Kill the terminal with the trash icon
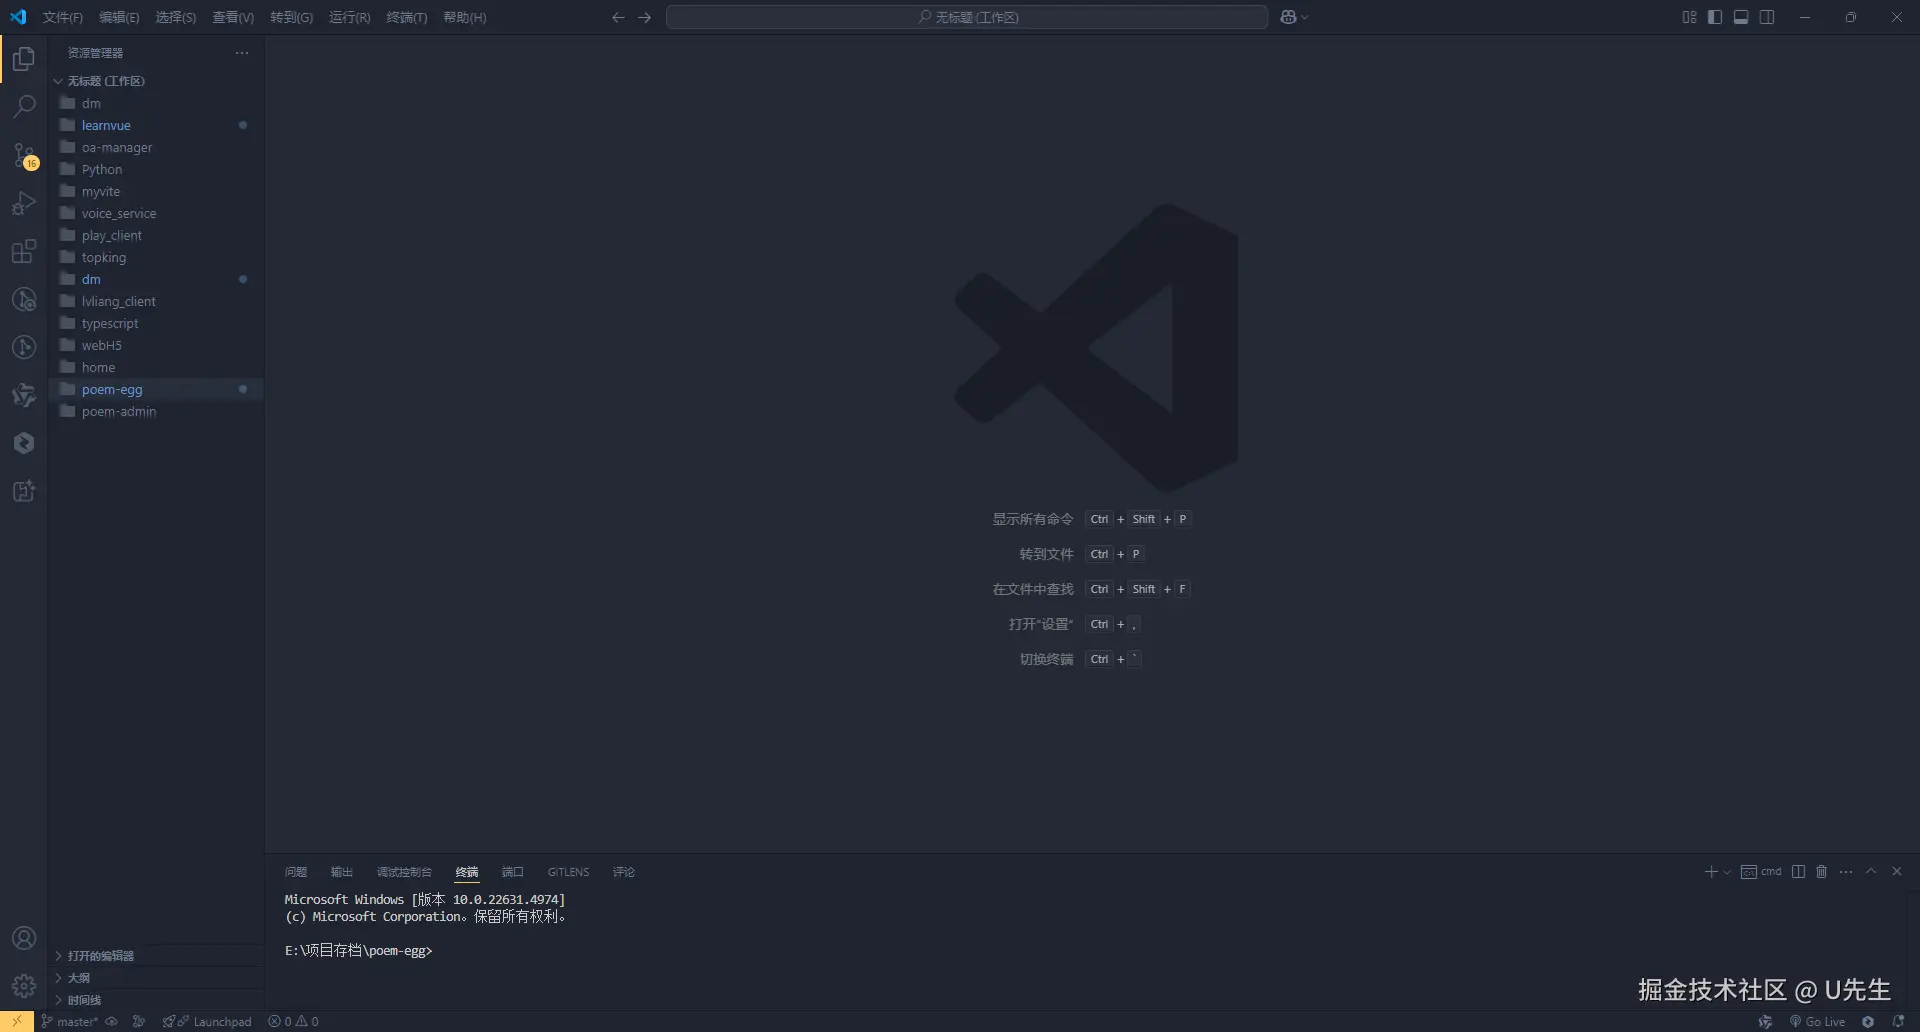1920x1032 pixels. 1822,872
